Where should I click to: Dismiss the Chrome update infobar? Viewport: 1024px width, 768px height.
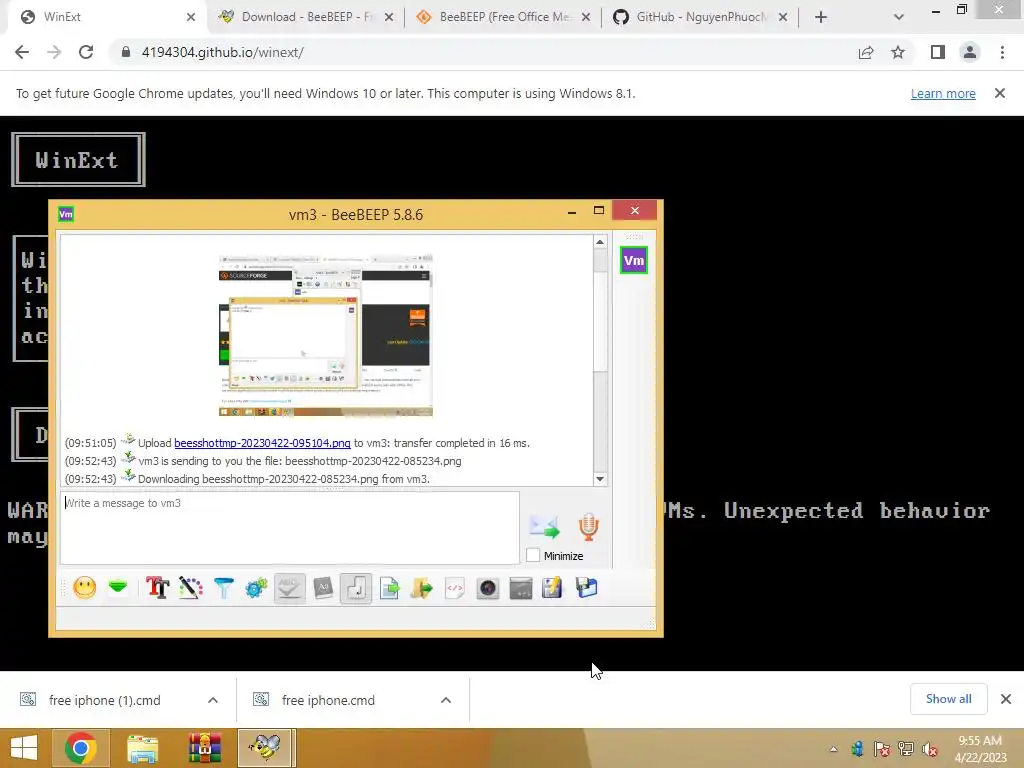pos(1000,93)
